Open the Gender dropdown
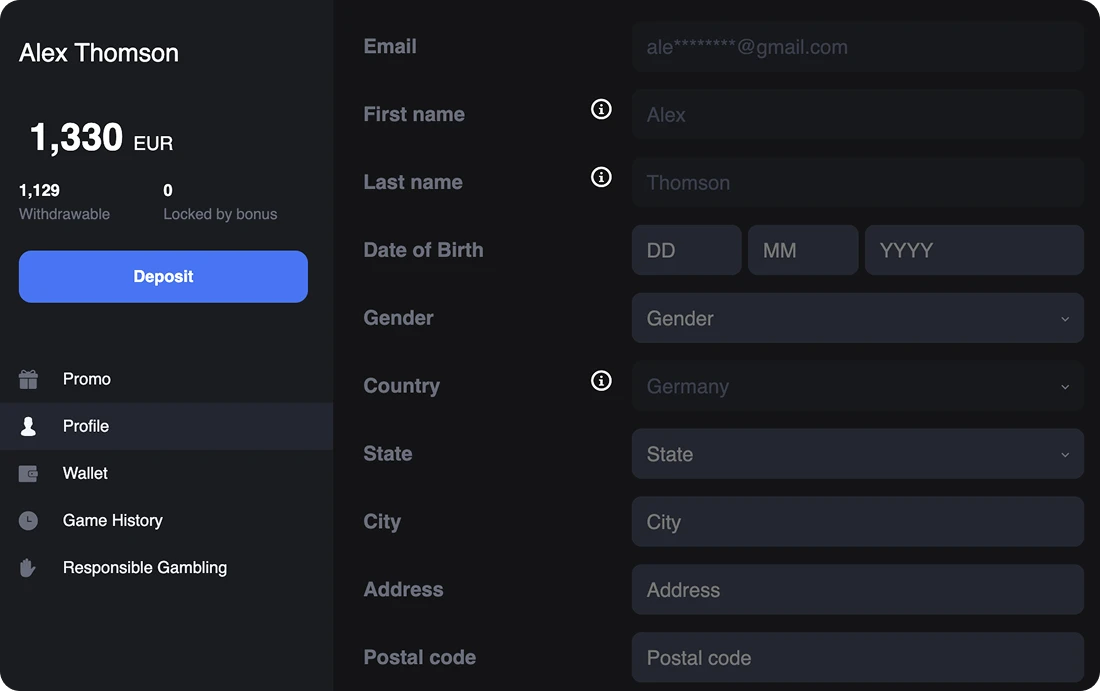Image resolution: width=1100 pixels, height=691 pixels. [857, 318]
